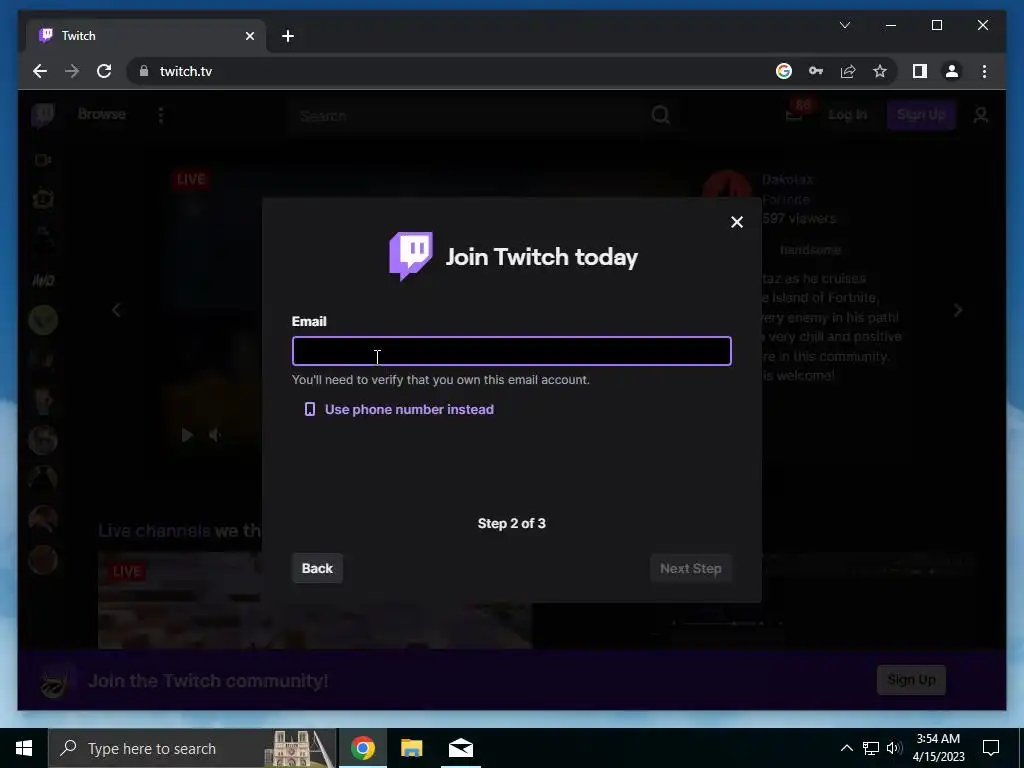Open the notifications inbox with red badge
Screen dimensions: 1024x768
(794, 115)
